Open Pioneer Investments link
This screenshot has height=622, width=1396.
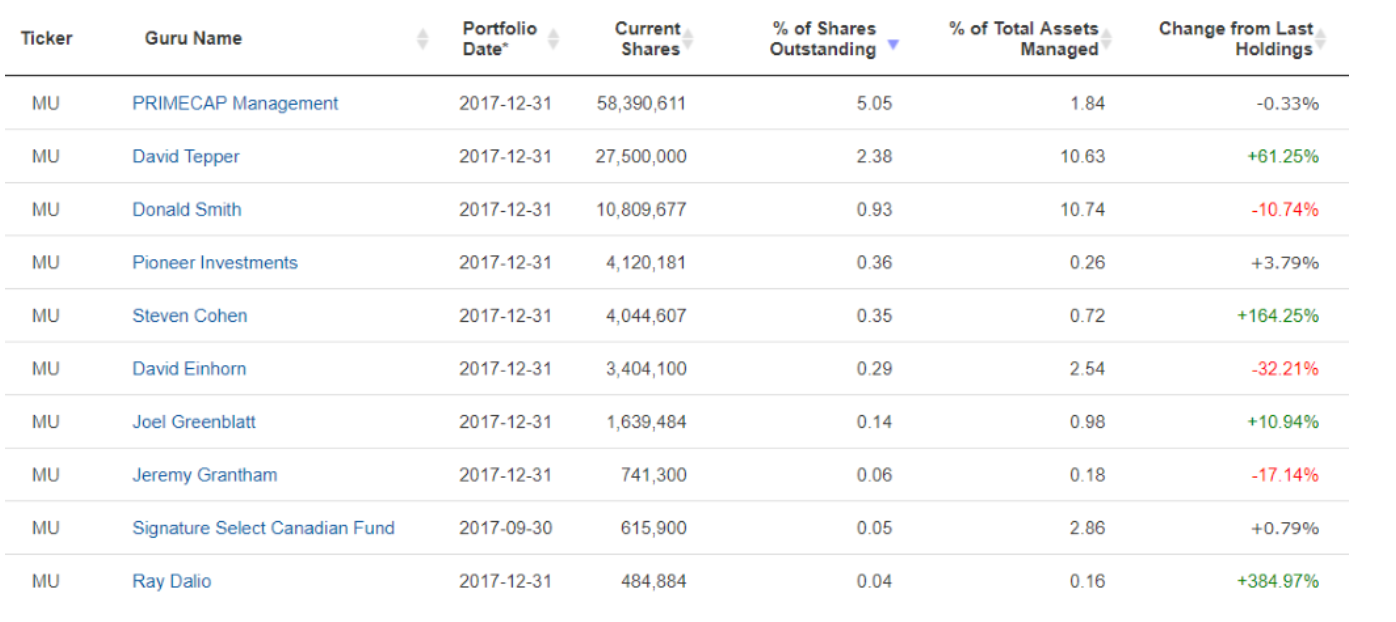coord(215,262)
